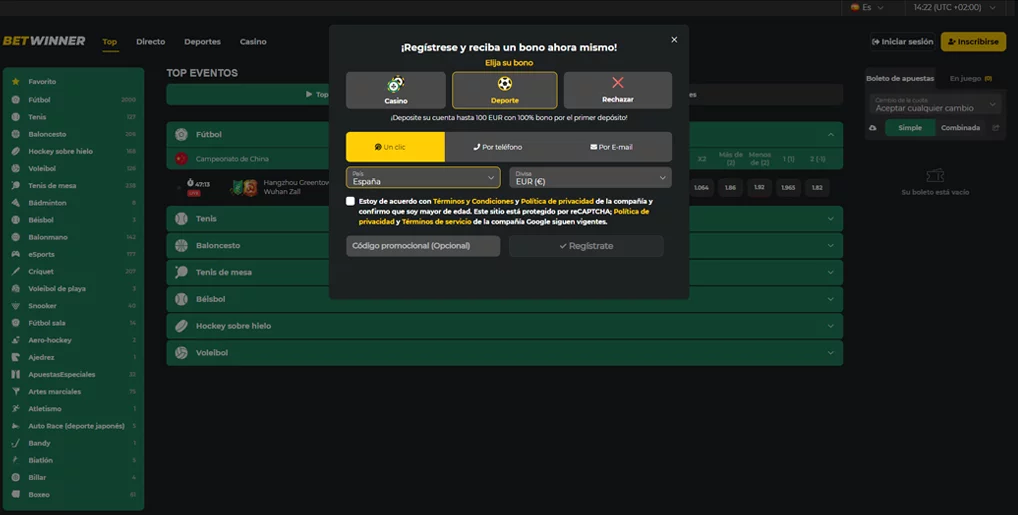Switch to the Top navigation tab
1018x515 pixels.
(110, 42)
